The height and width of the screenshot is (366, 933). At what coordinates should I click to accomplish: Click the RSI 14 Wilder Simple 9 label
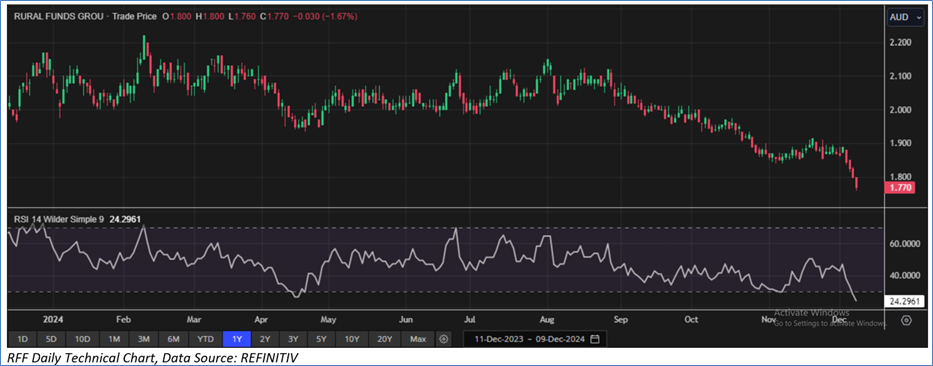point(60,219)
